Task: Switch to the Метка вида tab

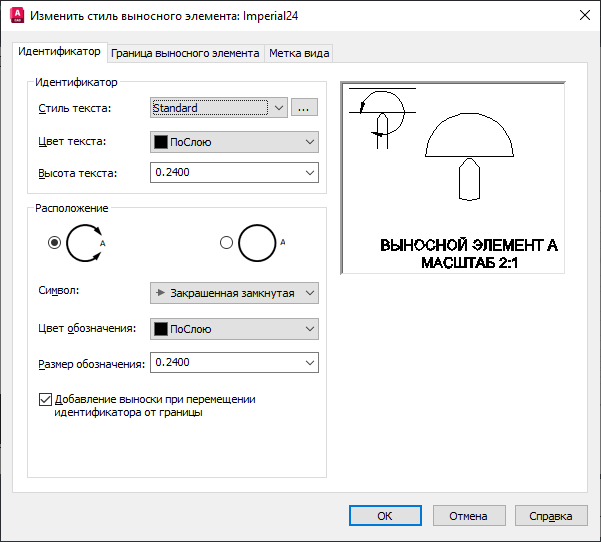Action: (299, 53)
